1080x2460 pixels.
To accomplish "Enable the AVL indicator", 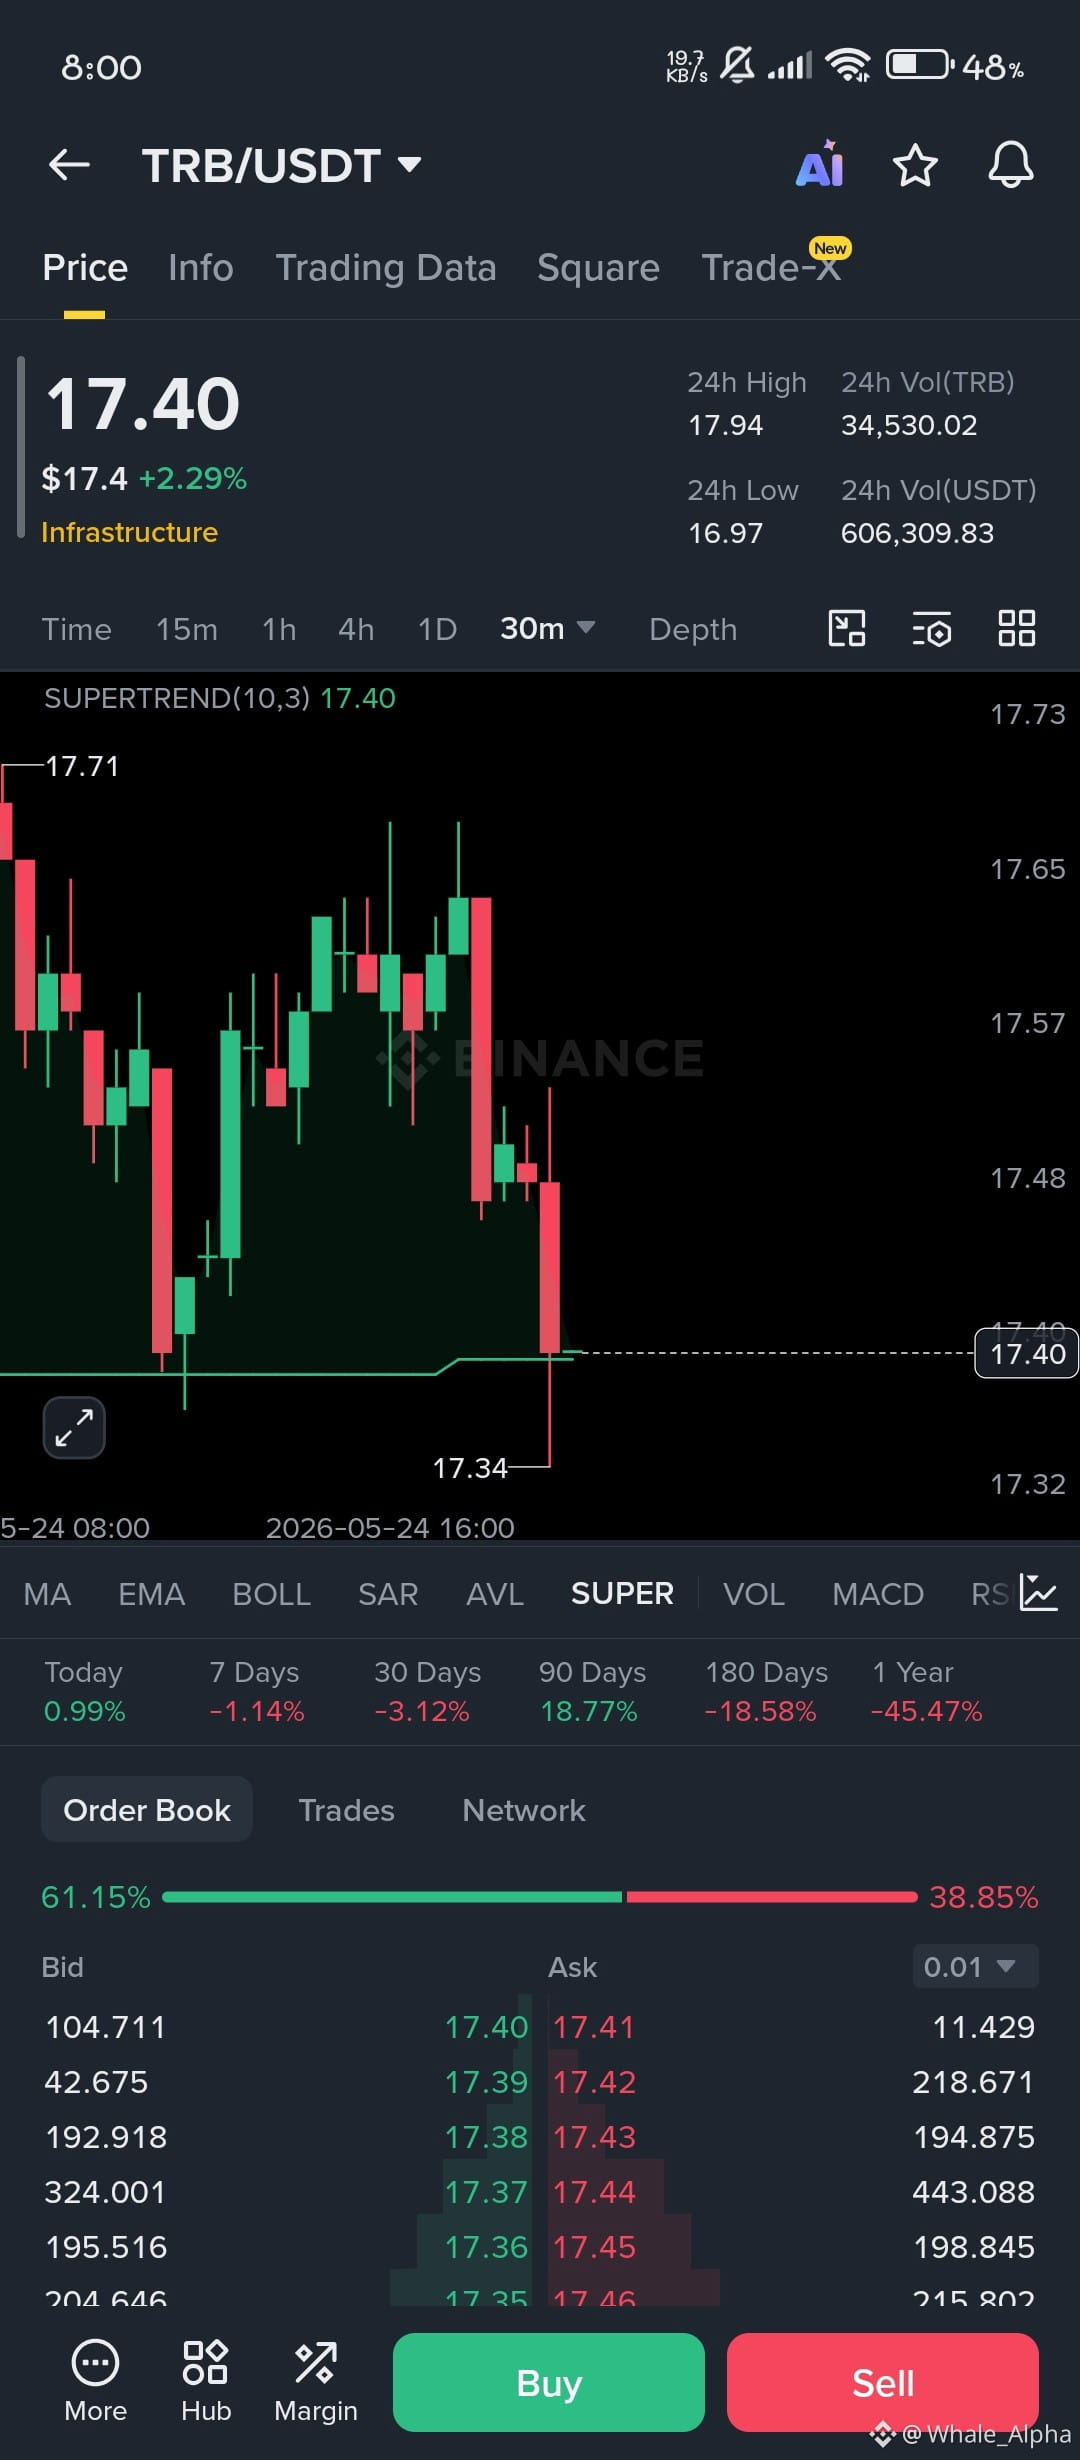I will click(495, 1593).
